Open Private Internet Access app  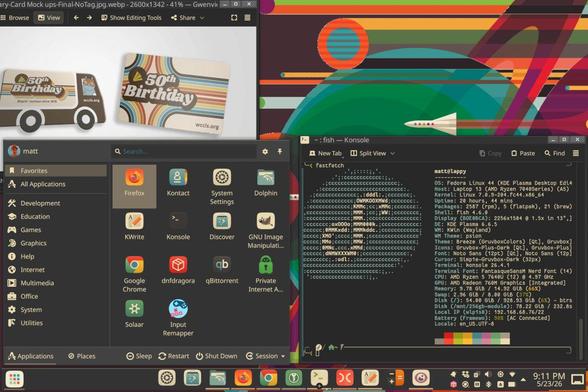(266, 274)
